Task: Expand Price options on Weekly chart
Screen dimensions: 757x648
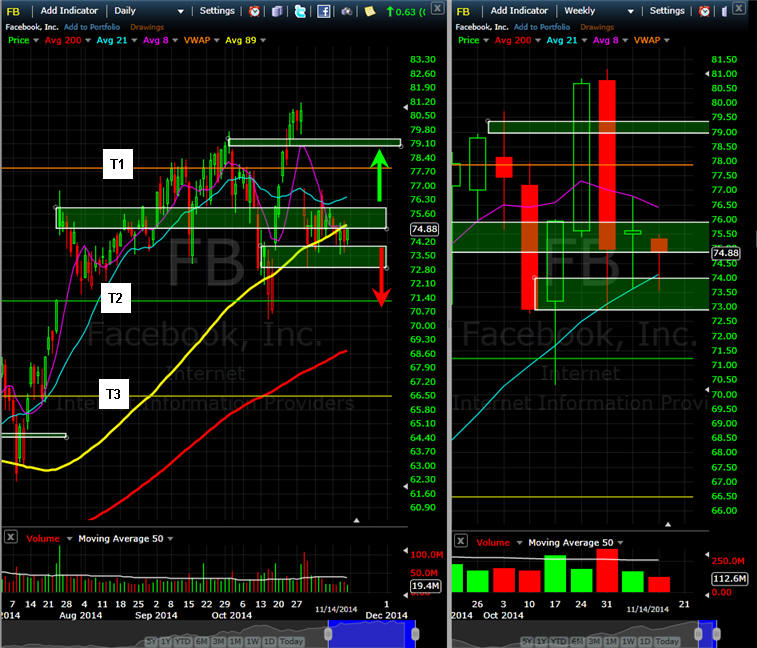Action: (x=486, y=41)
